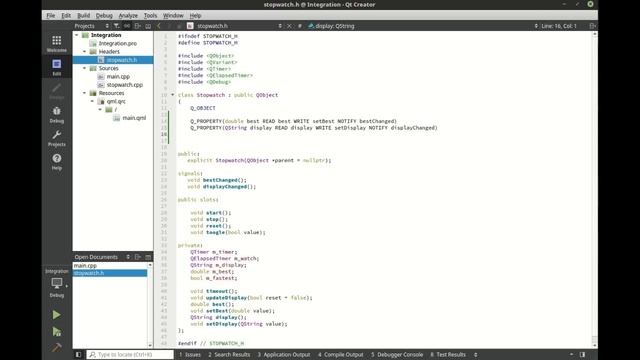Close the Projects sidebar panel
Screen dimensions: 640x360
pos(148,26)
